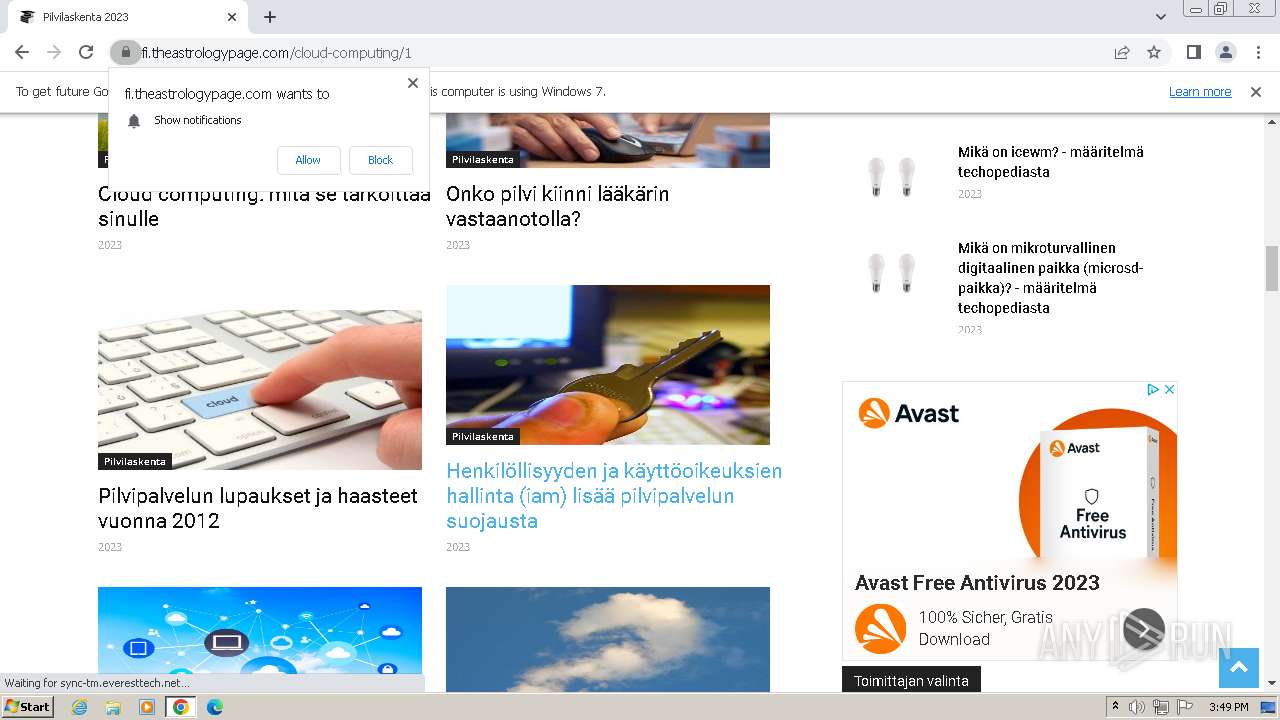Open article Pilvipalvelun lupaukset ja haasteet
This screenshot has width=1280, height=720.
[258, 508]
